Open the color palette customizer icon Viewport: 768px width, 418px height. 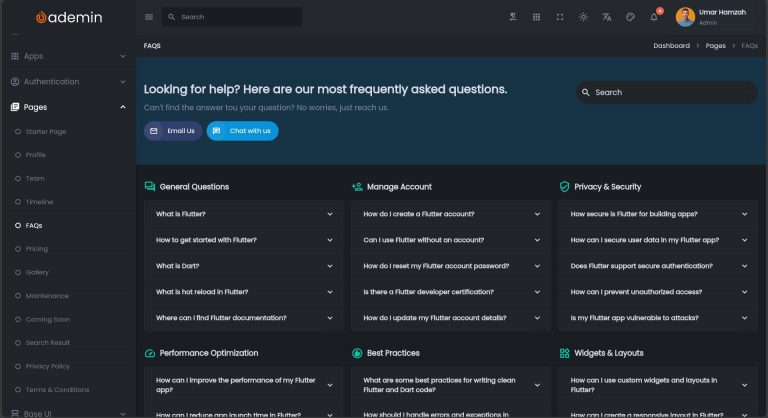pos(630,17)
